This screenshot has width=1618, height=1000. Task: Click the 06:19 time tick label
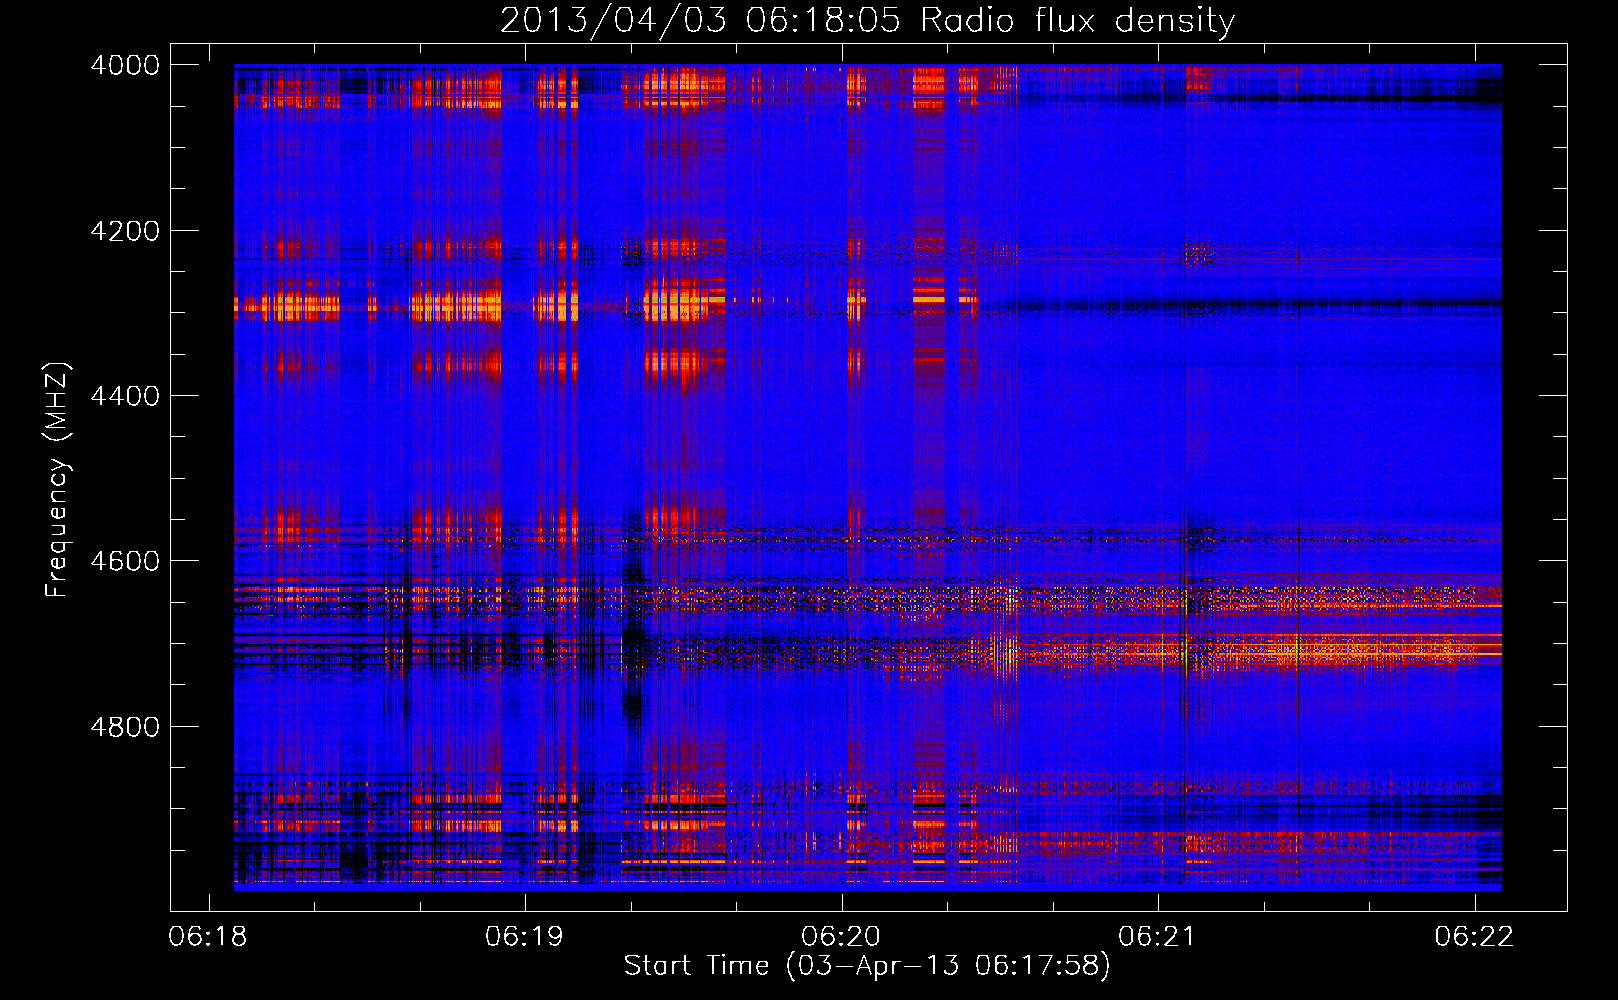click(x=525, y=936)
